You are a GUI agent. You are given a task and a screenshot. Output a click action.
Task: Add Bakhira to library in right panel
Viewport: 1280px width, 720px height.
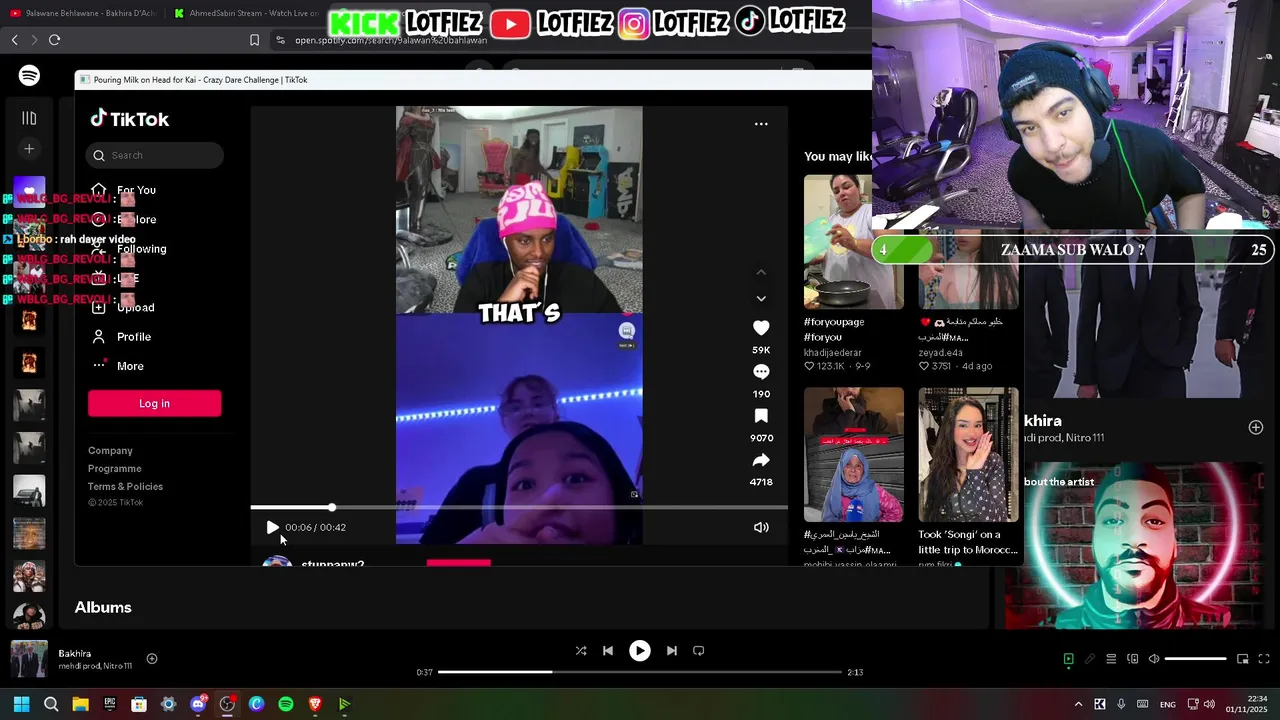coord(1256,427)
